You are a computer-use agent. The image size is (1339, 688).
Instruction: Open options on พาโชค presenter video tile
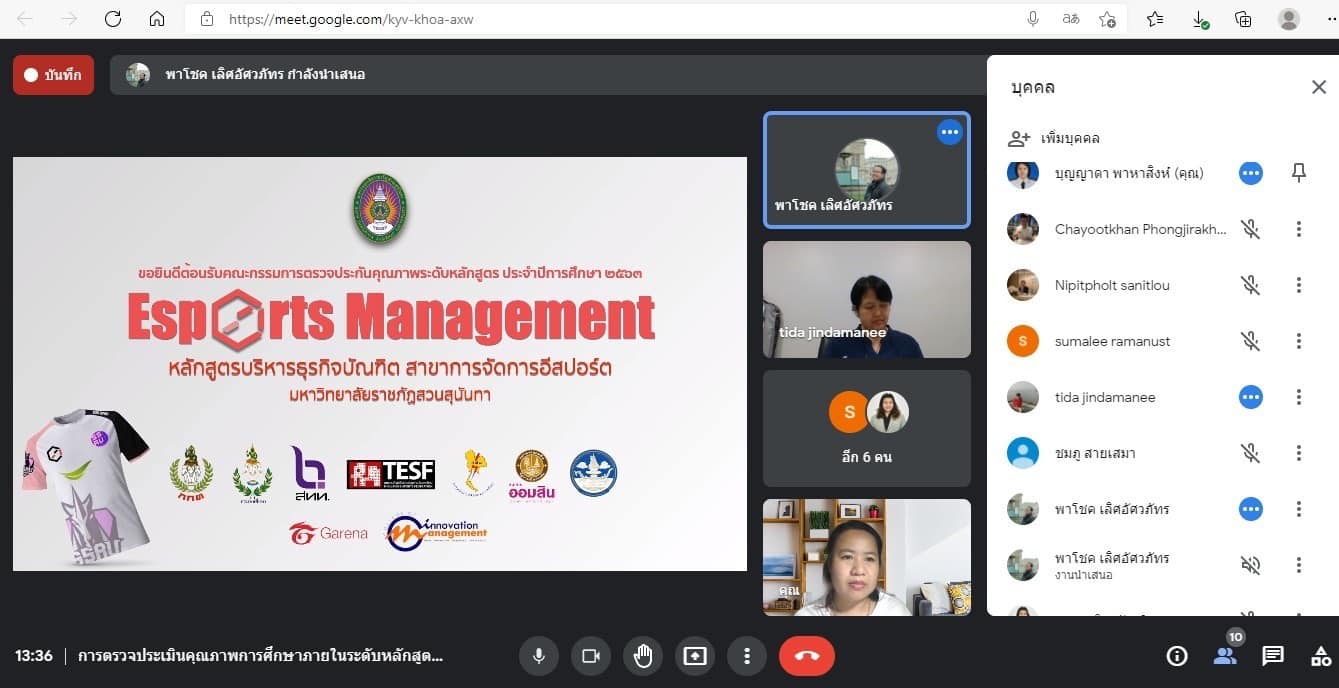coord(949,132)
